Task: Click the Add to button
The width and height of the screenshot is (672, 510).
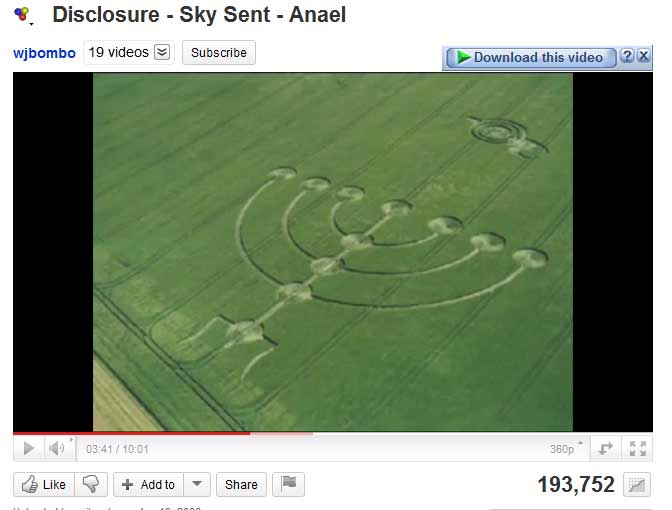Action: 148,485
